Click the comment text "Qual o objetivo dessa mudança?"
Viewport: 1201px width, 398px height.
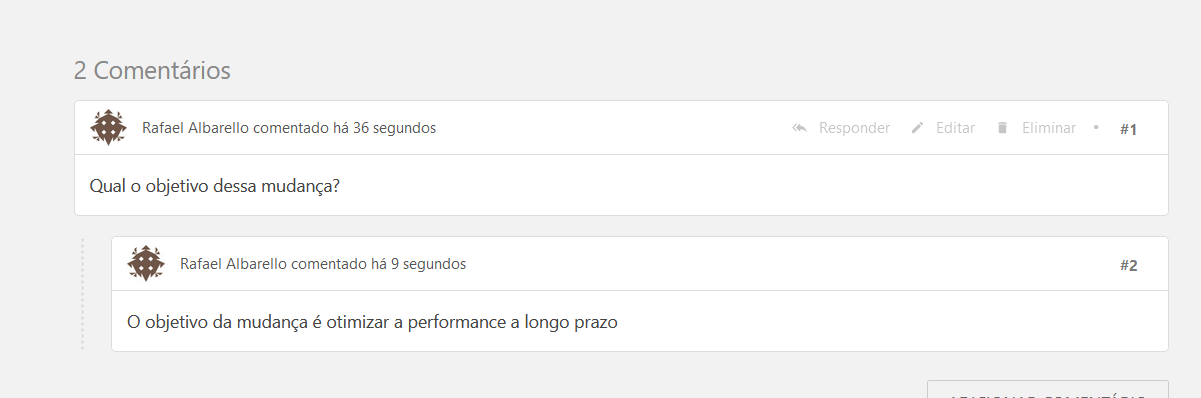pos(215,186)
